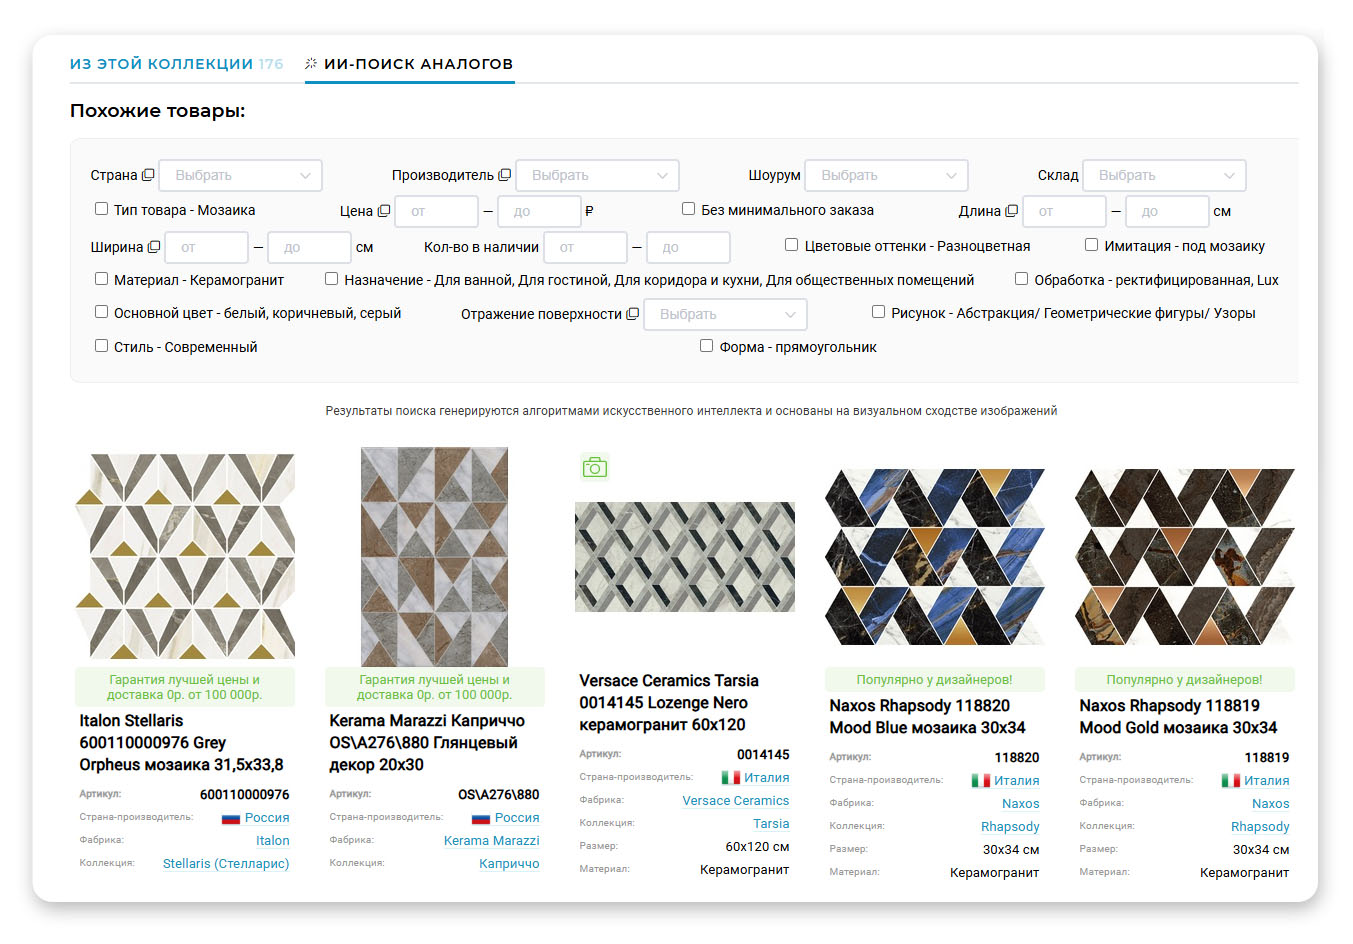
Task: Enable Тип товара - Мозаика checkbox
Action: (x=101, y=209)
